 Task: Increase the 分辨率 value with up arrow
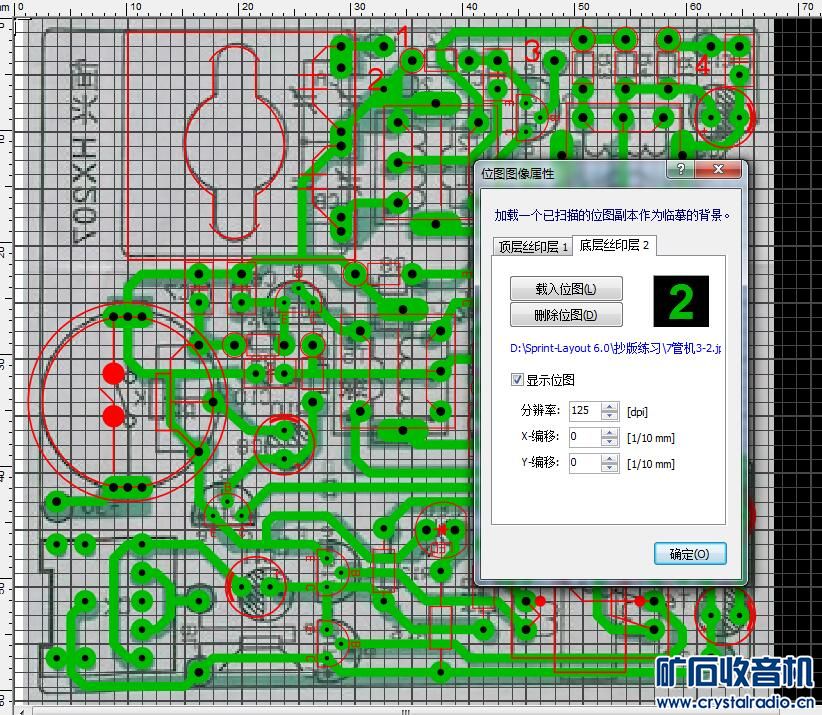pos(609,406)
